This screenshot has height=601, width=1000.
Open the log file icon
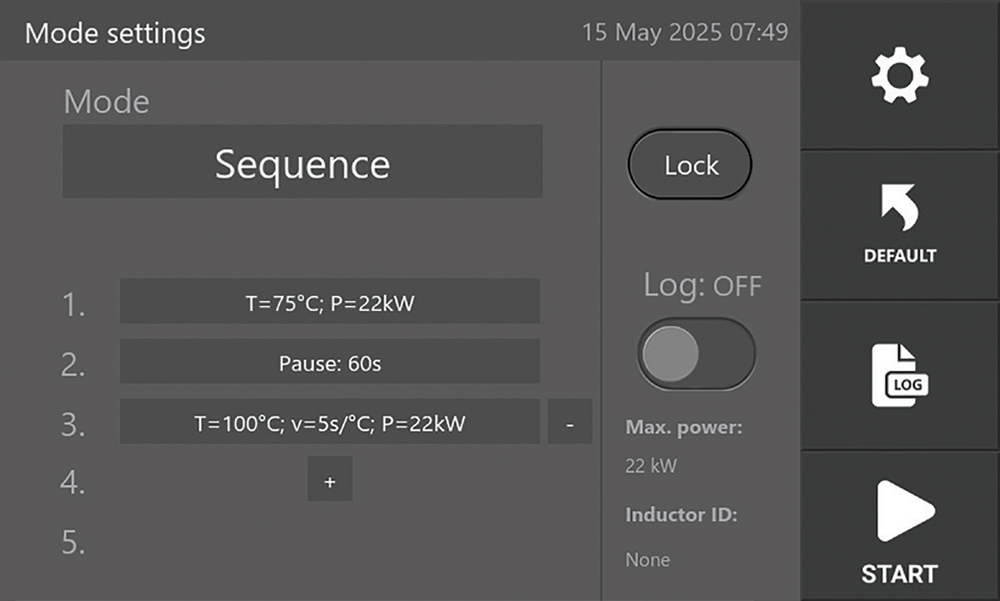(899, 376)
